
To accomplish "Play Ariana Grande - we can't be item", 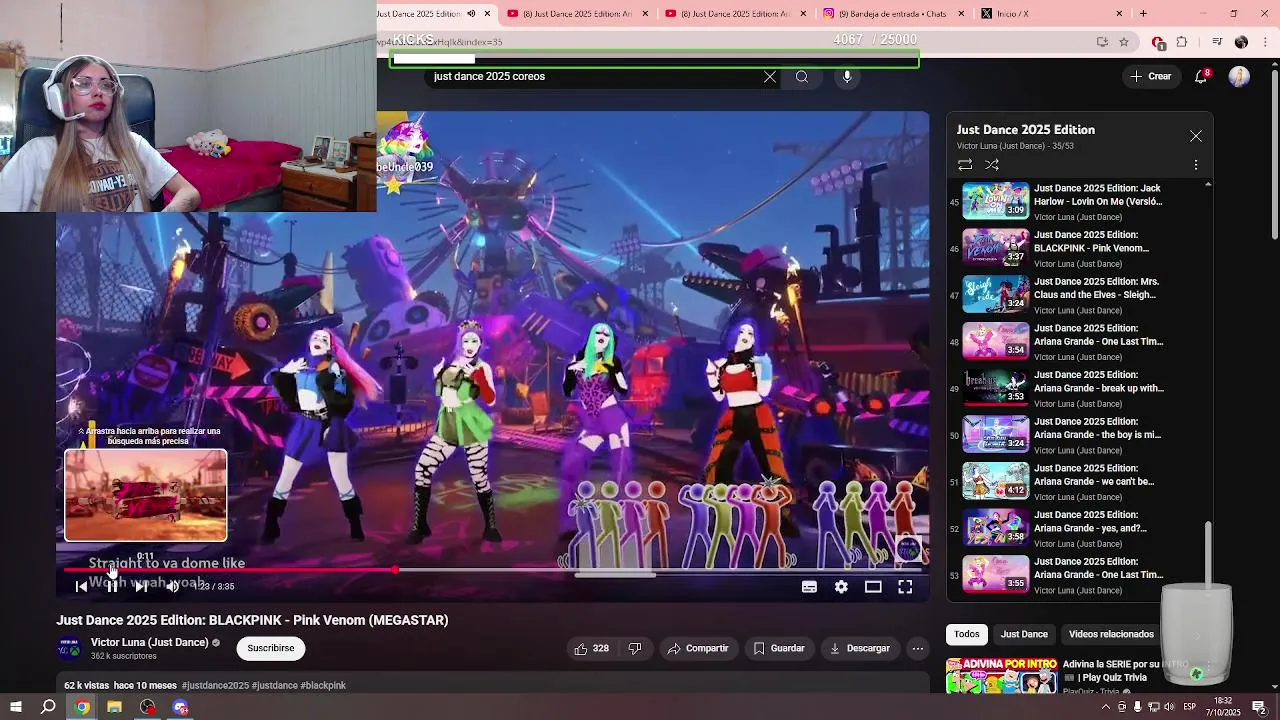I will [x=1074, y=481].
